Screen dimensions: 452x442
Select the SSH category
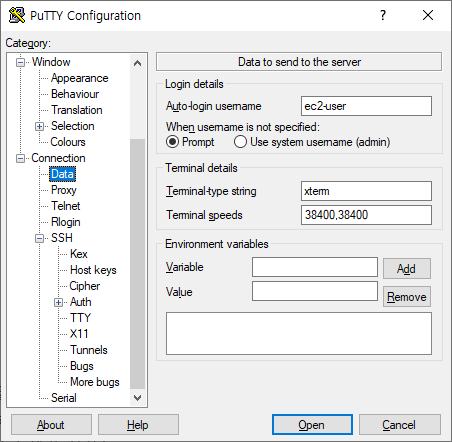[x=62, y=238]
